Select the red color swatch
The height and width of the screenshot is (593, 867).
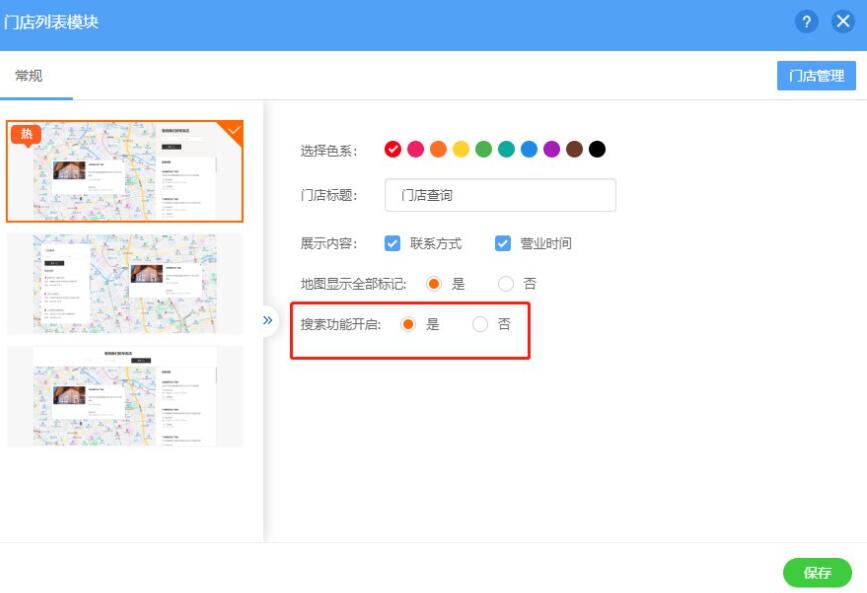[393, 150]
